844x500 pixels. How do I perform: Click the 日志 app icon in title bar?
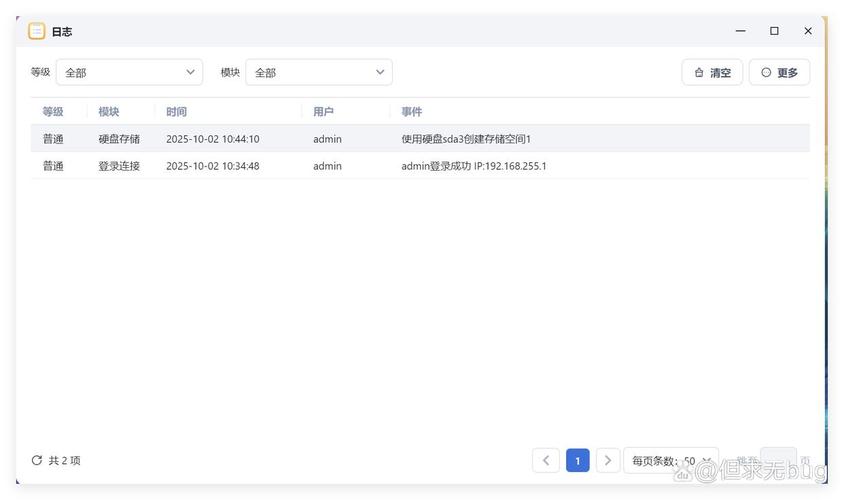click(37, 31)
